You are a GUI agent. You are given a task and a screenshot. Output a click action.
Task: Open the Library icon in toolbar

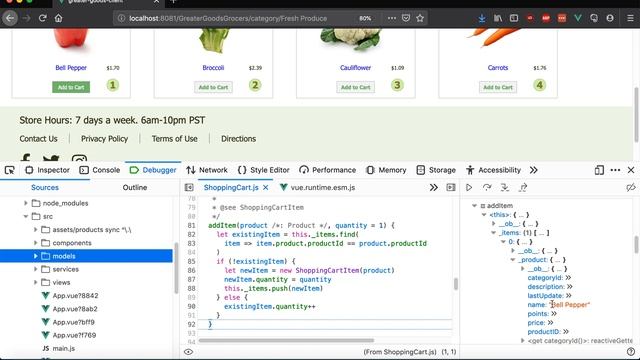click(x=498, y=18)
